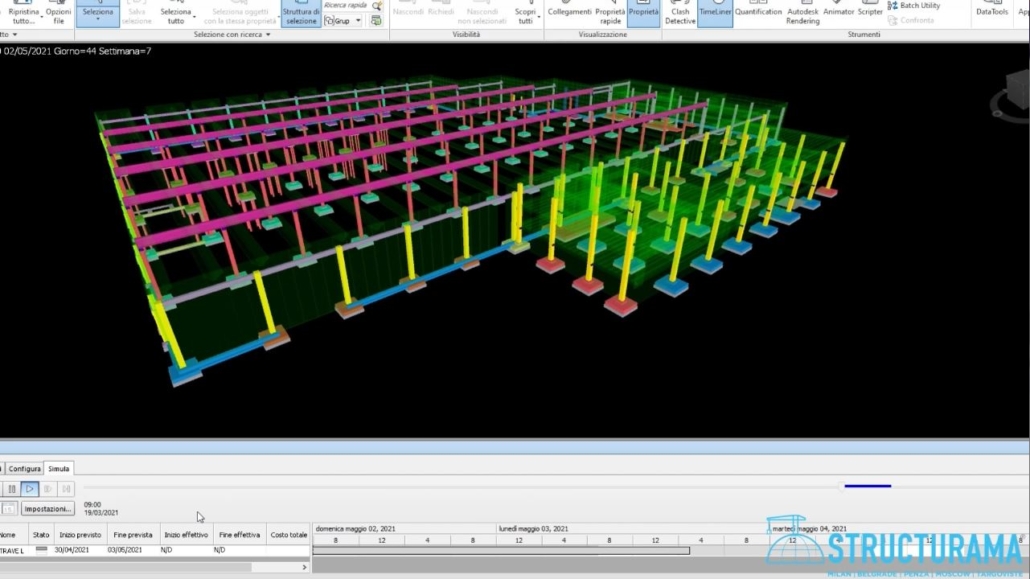Viewport: 1030px width, 579px height.
Task: Open Clash Detective tool
Action: [x=680, y=13]
